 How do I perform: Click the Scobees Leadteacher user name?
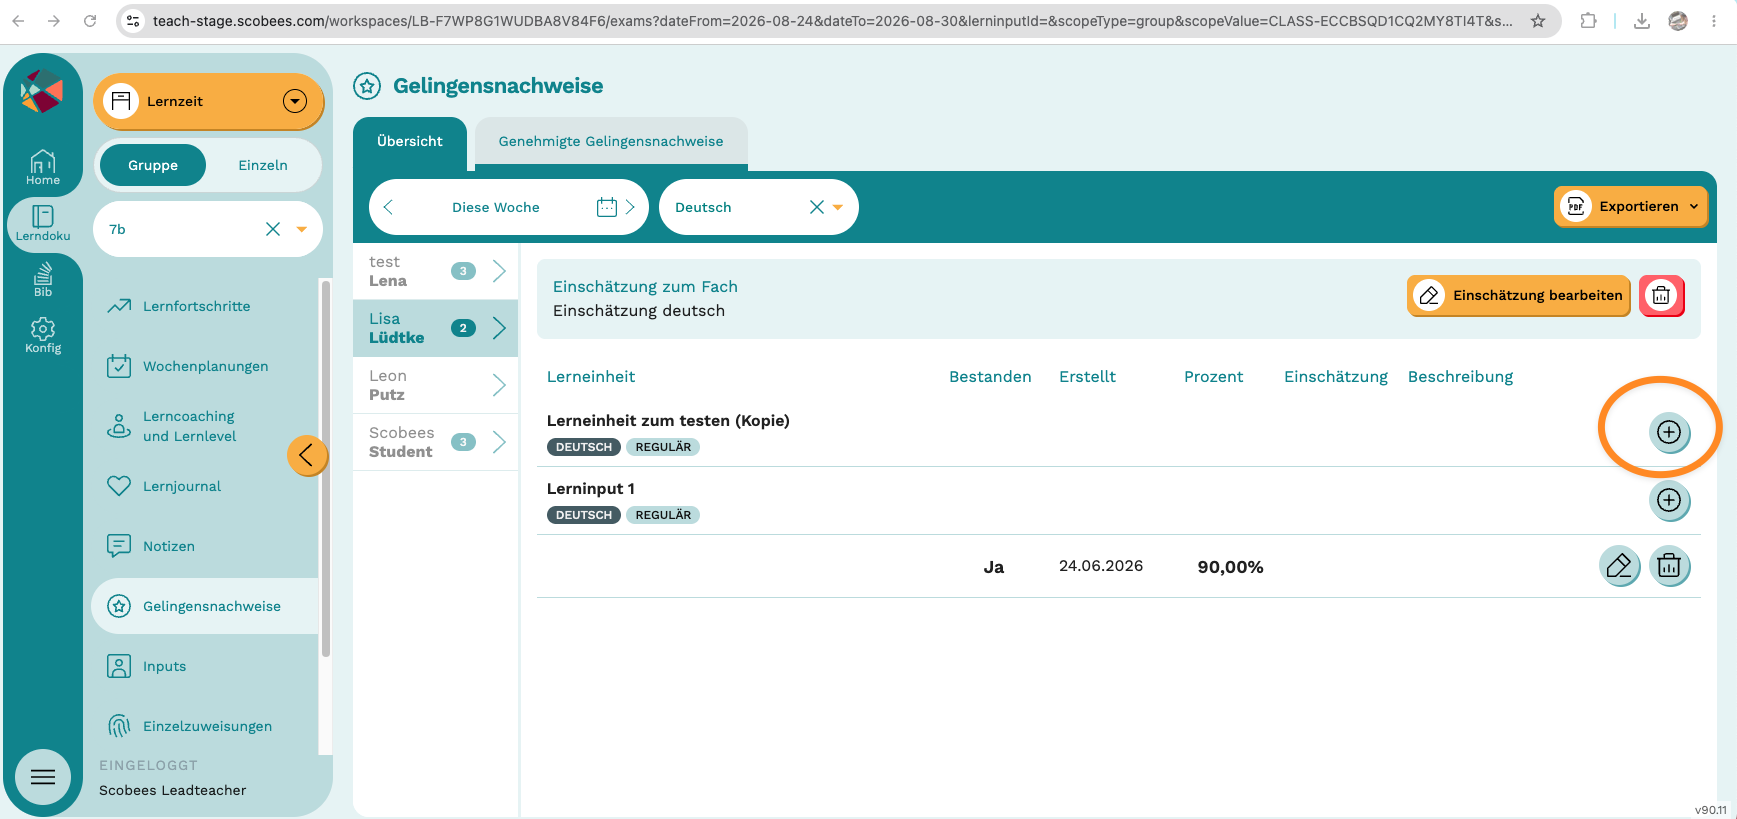click(172, 790)
